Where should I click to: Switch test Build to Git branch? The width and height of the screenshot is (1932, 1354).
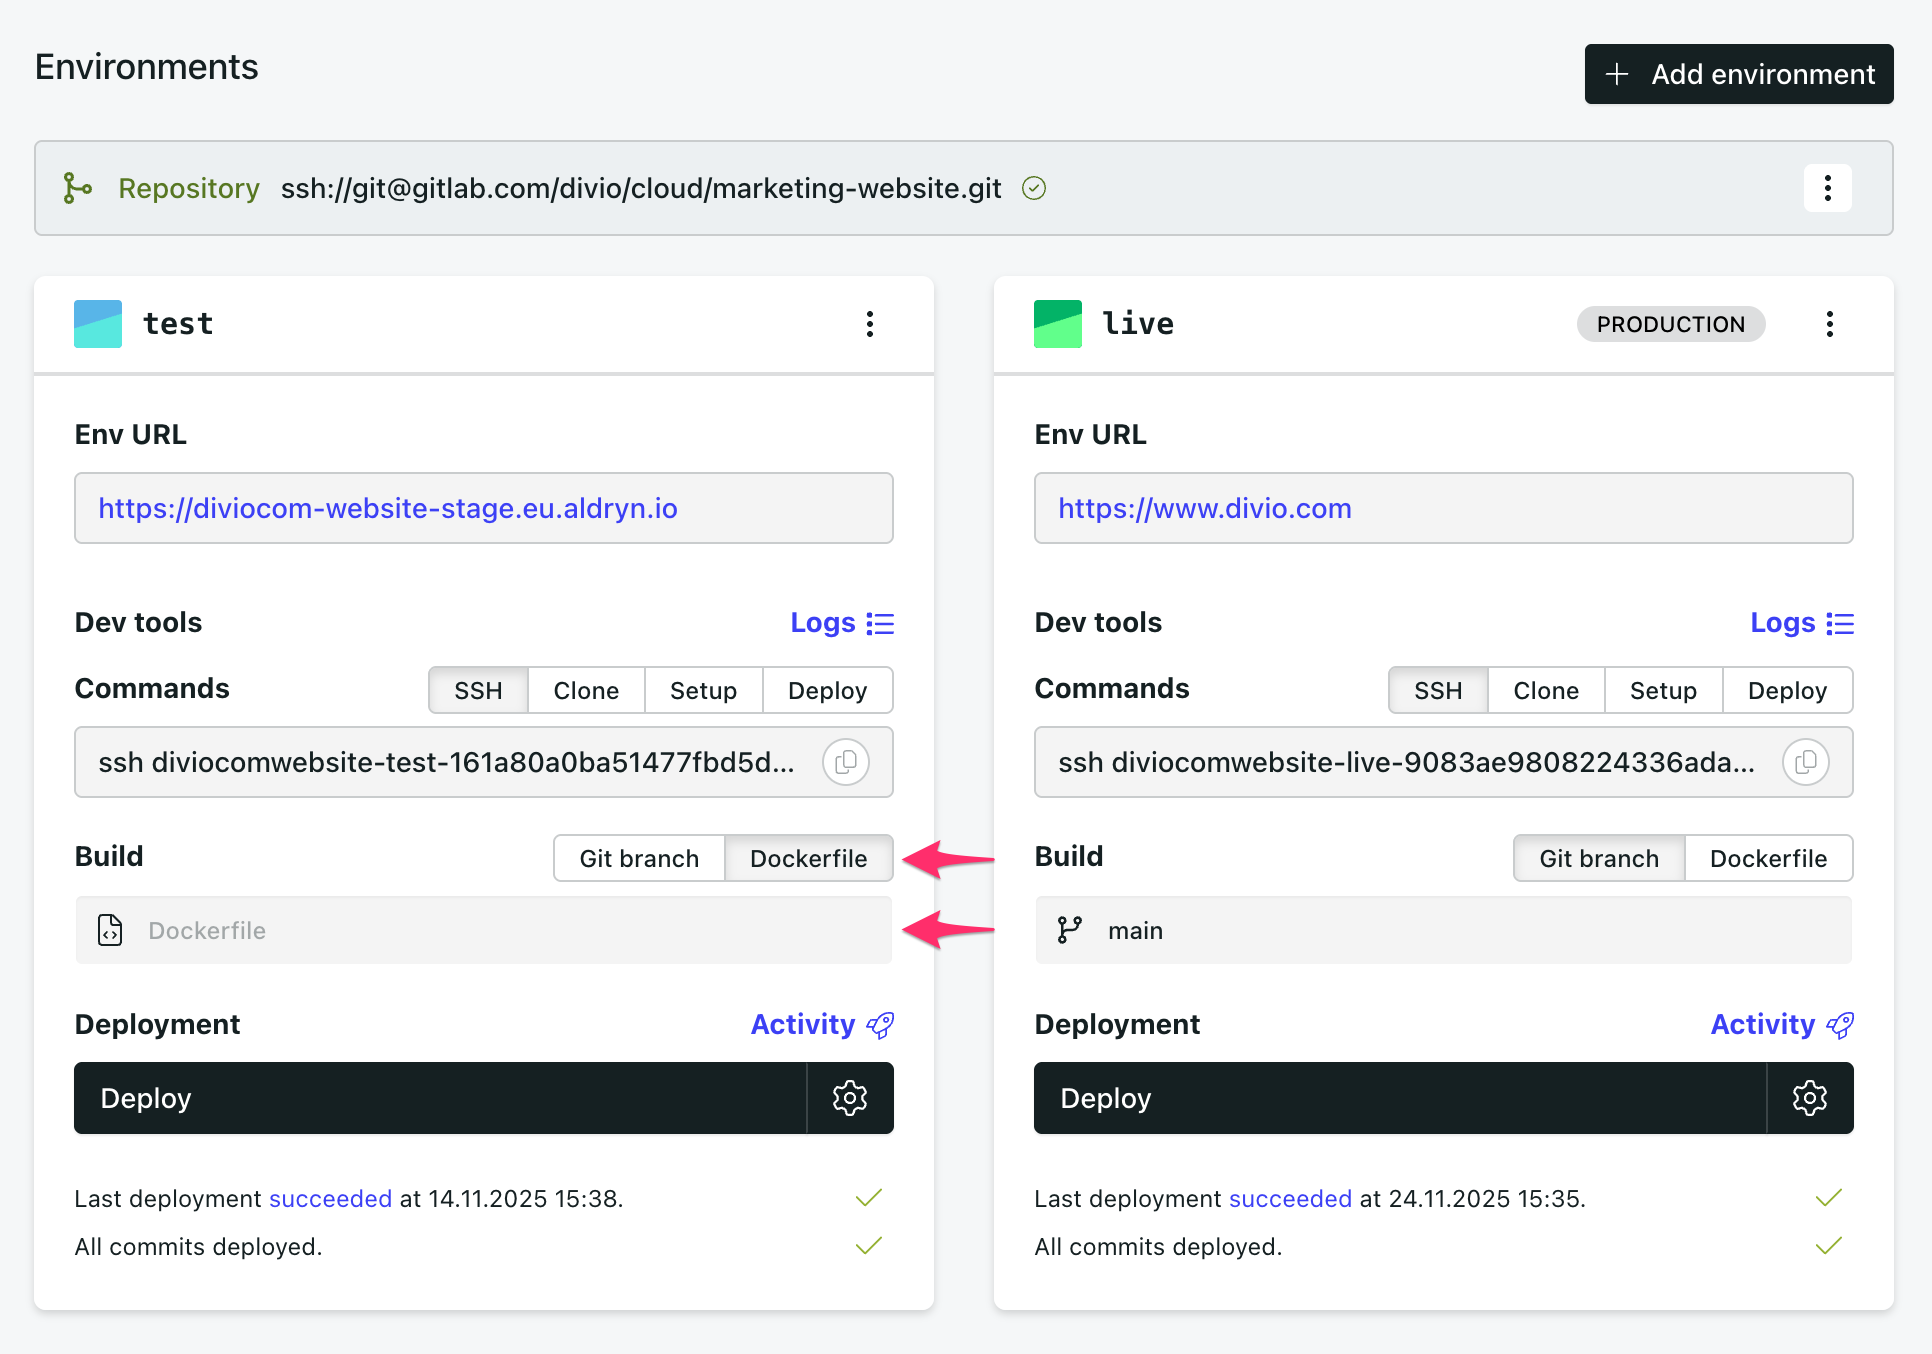[x=639, y=858]
